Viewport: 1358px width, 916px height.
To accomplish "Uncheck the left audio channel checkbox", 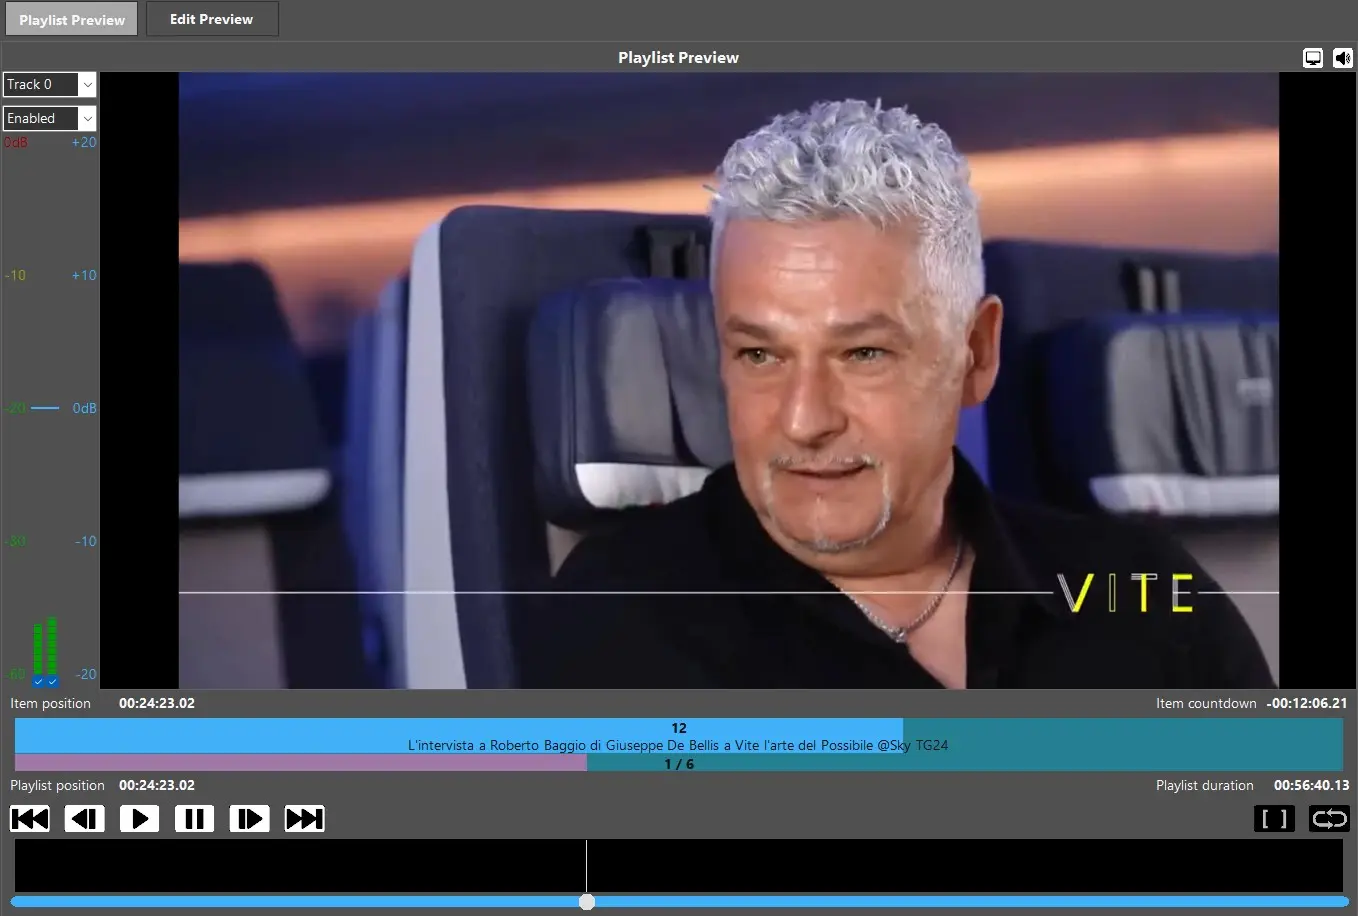I will [x=39, y=682].
